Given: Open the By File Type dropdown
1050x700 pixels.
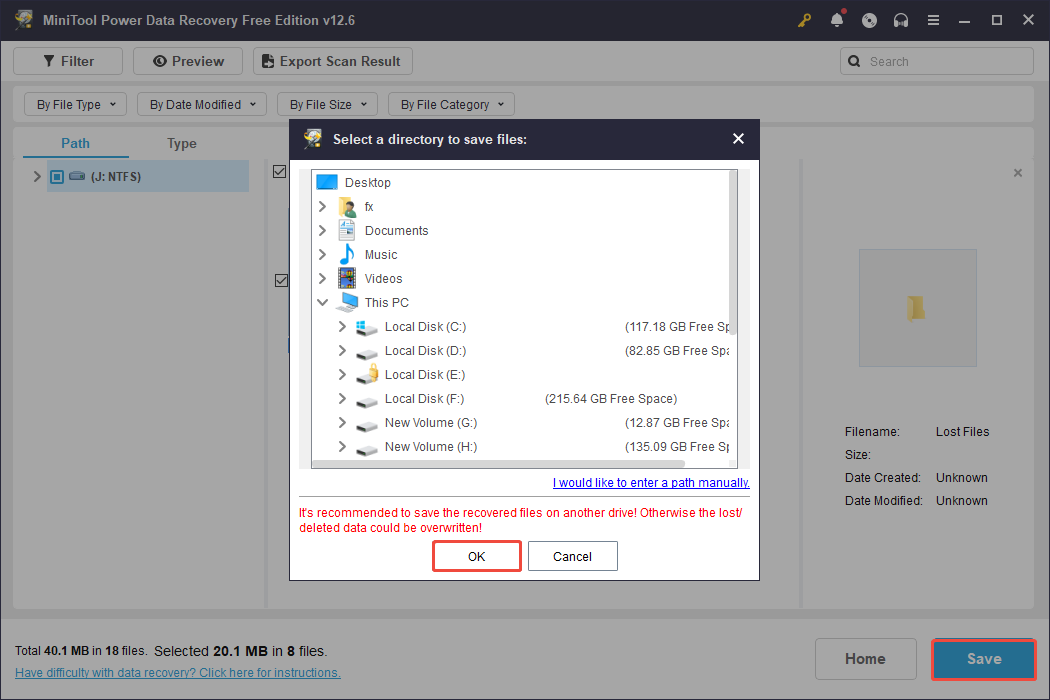Looking at the screenshot, I should tap(75, 104).
